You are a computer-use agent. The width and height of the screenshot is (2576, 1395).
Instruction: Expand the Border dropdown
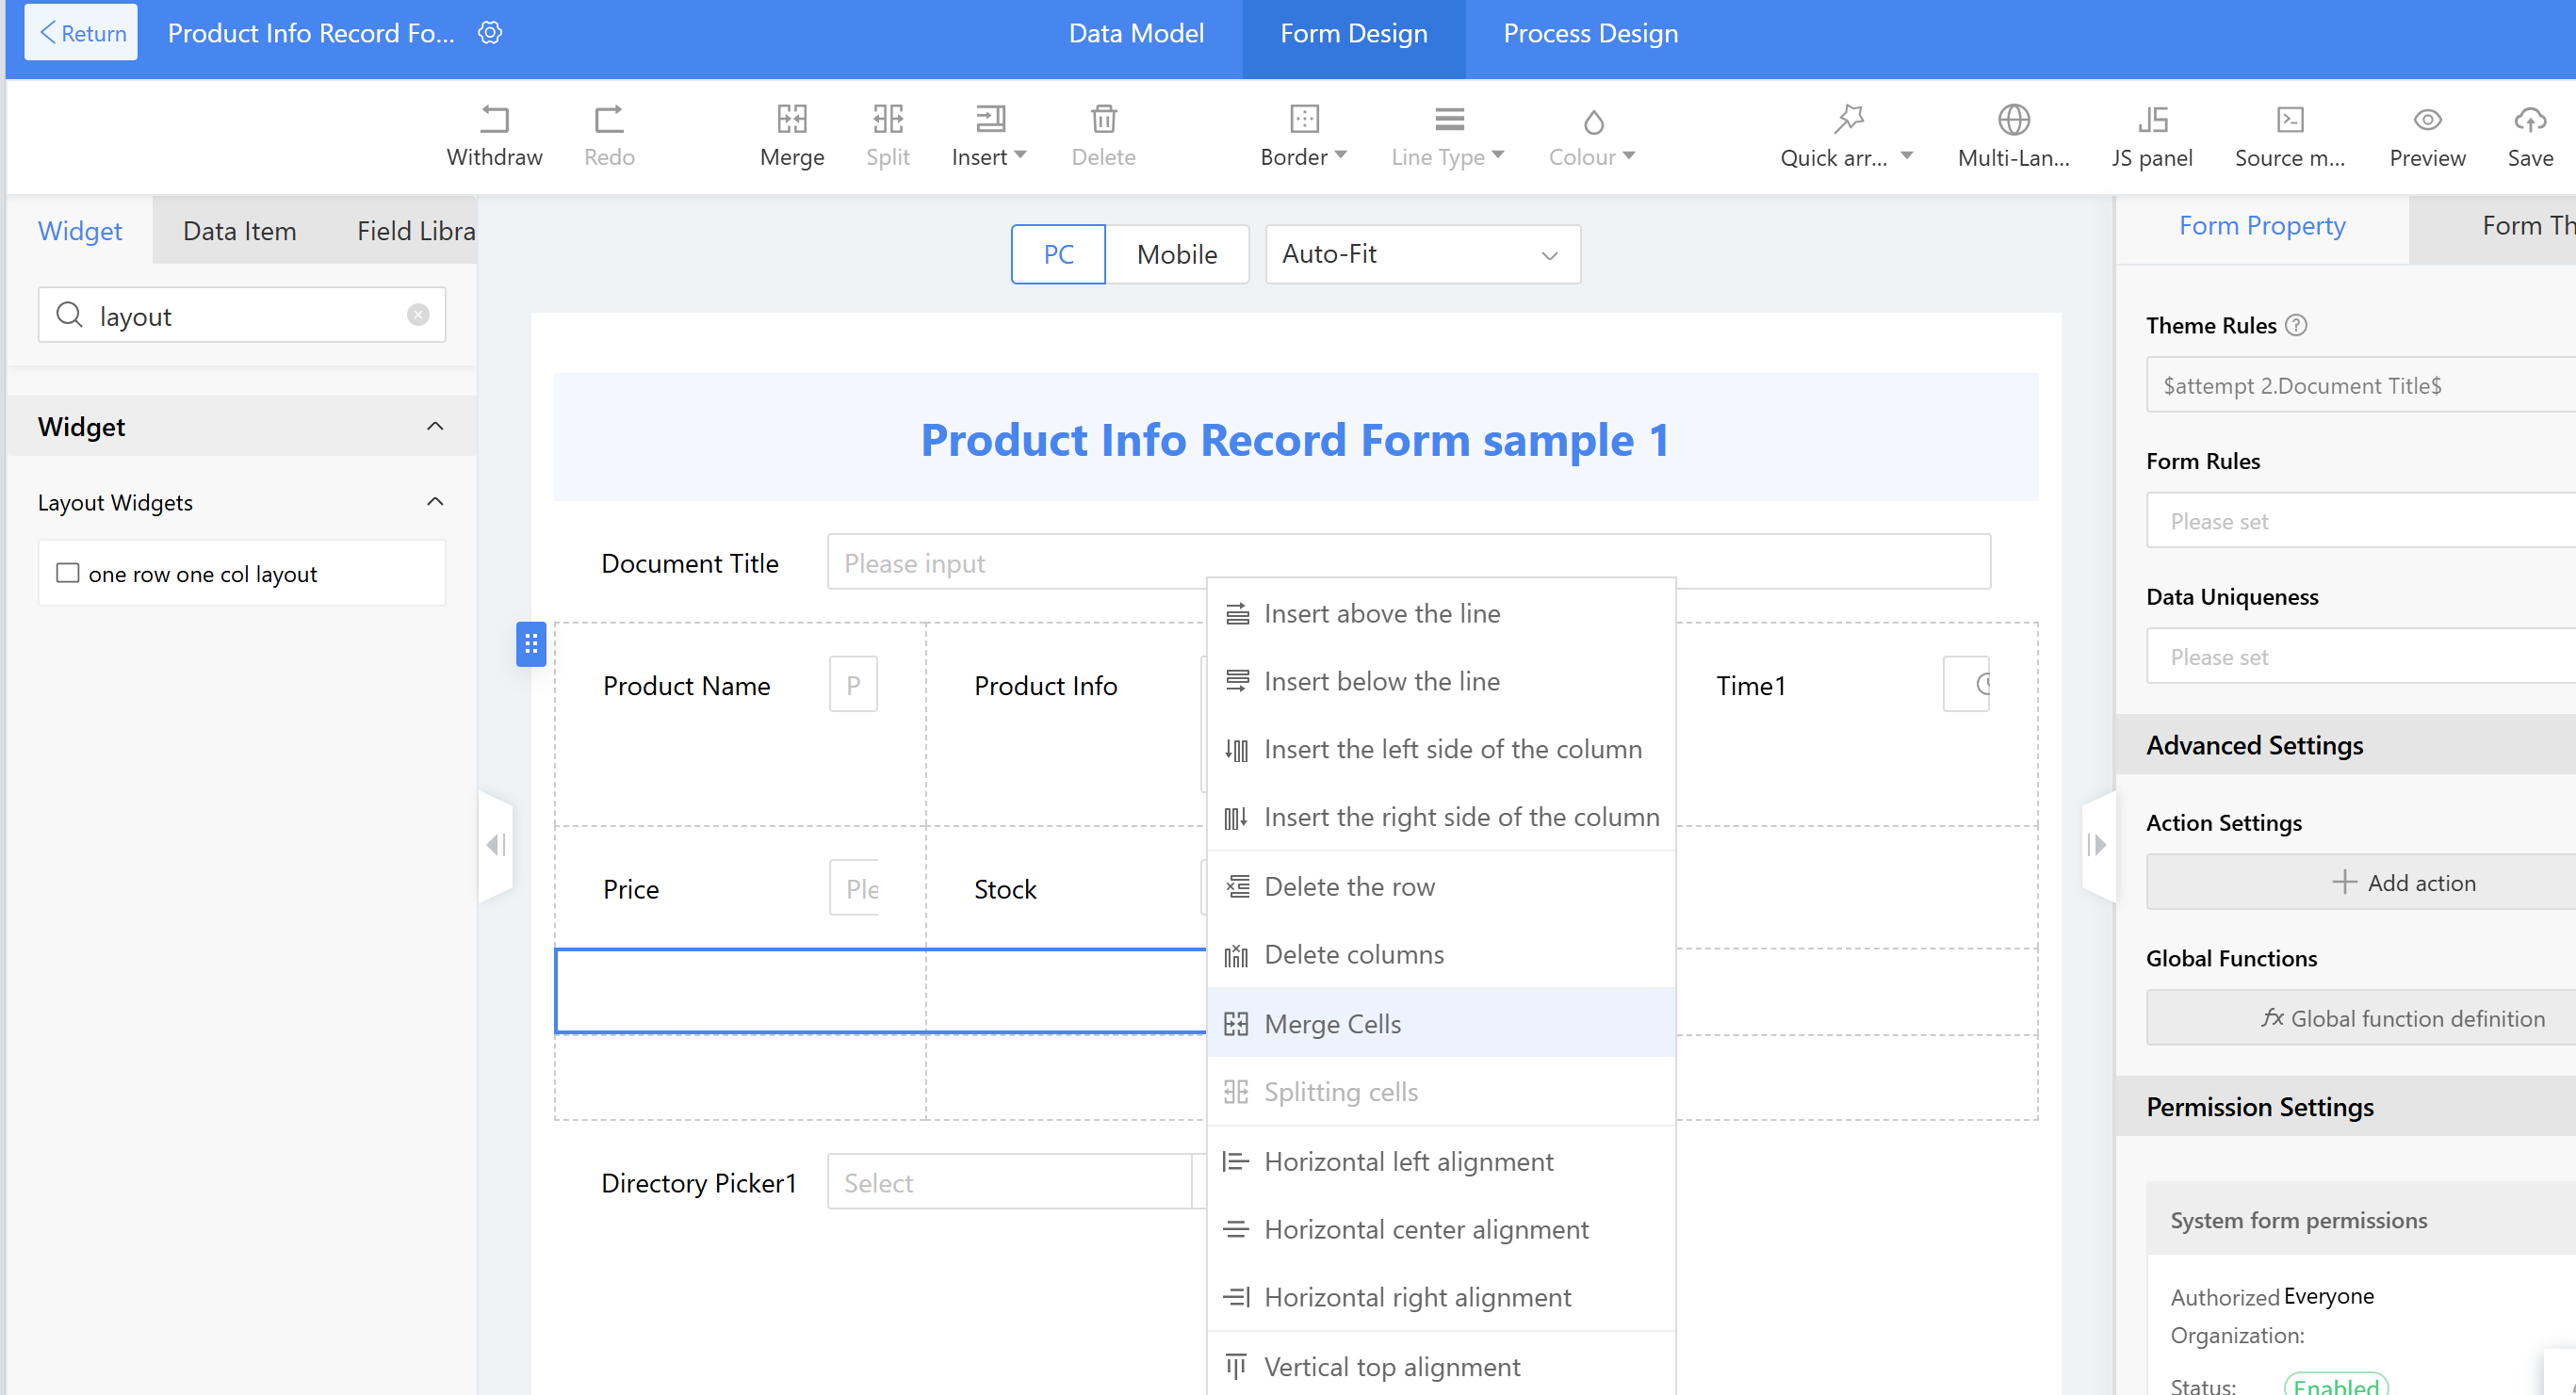(1303, 157)
